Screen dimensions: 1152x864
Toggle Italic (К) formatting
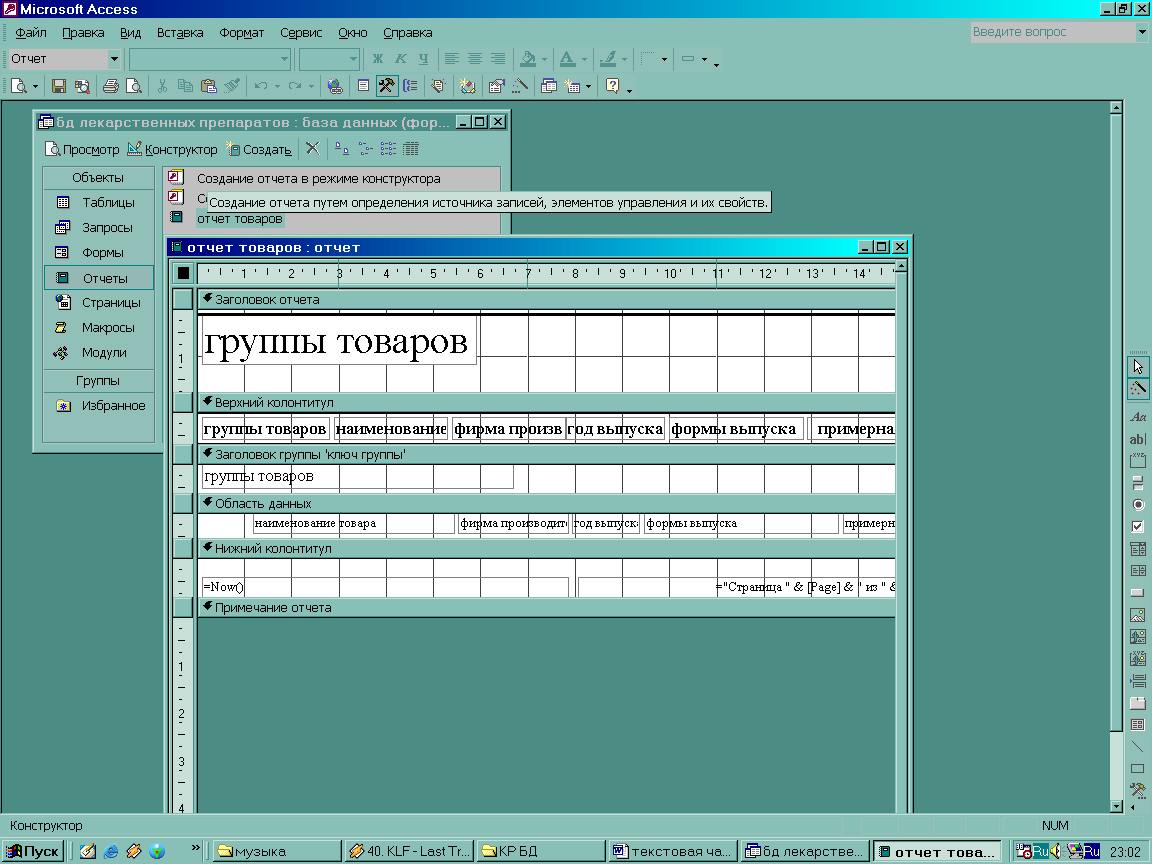(x=400, y=59)
